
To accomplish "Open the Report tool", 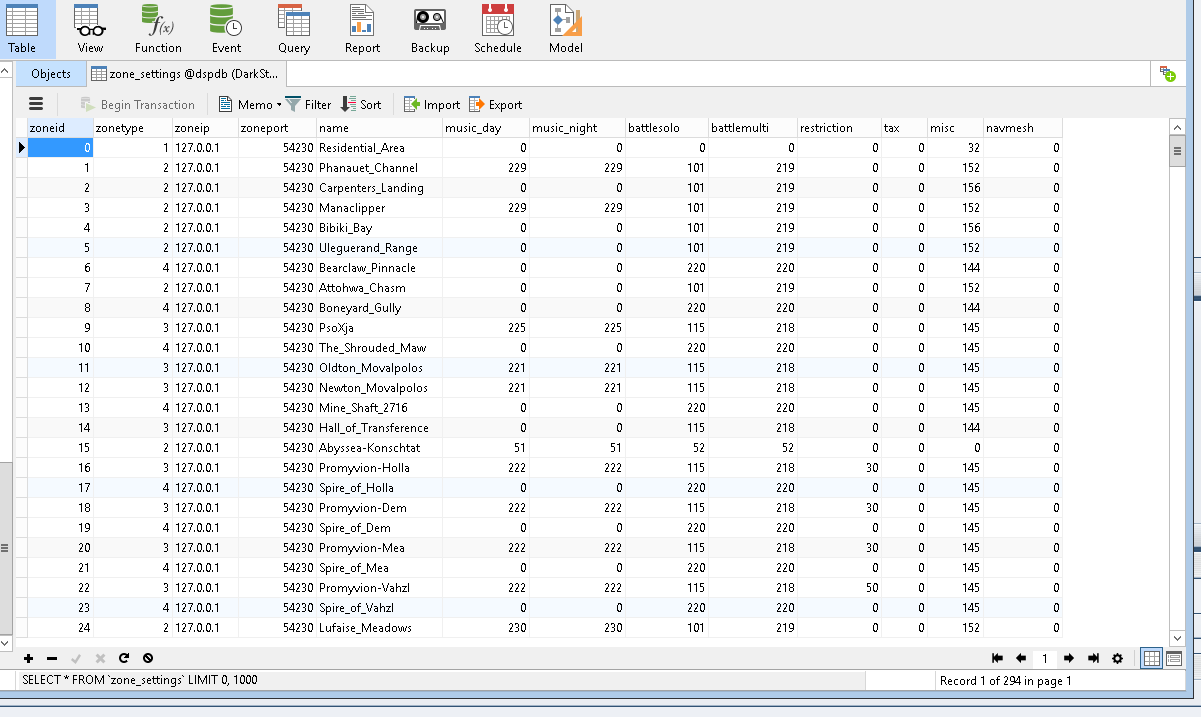I will click(x=362, y=28).
